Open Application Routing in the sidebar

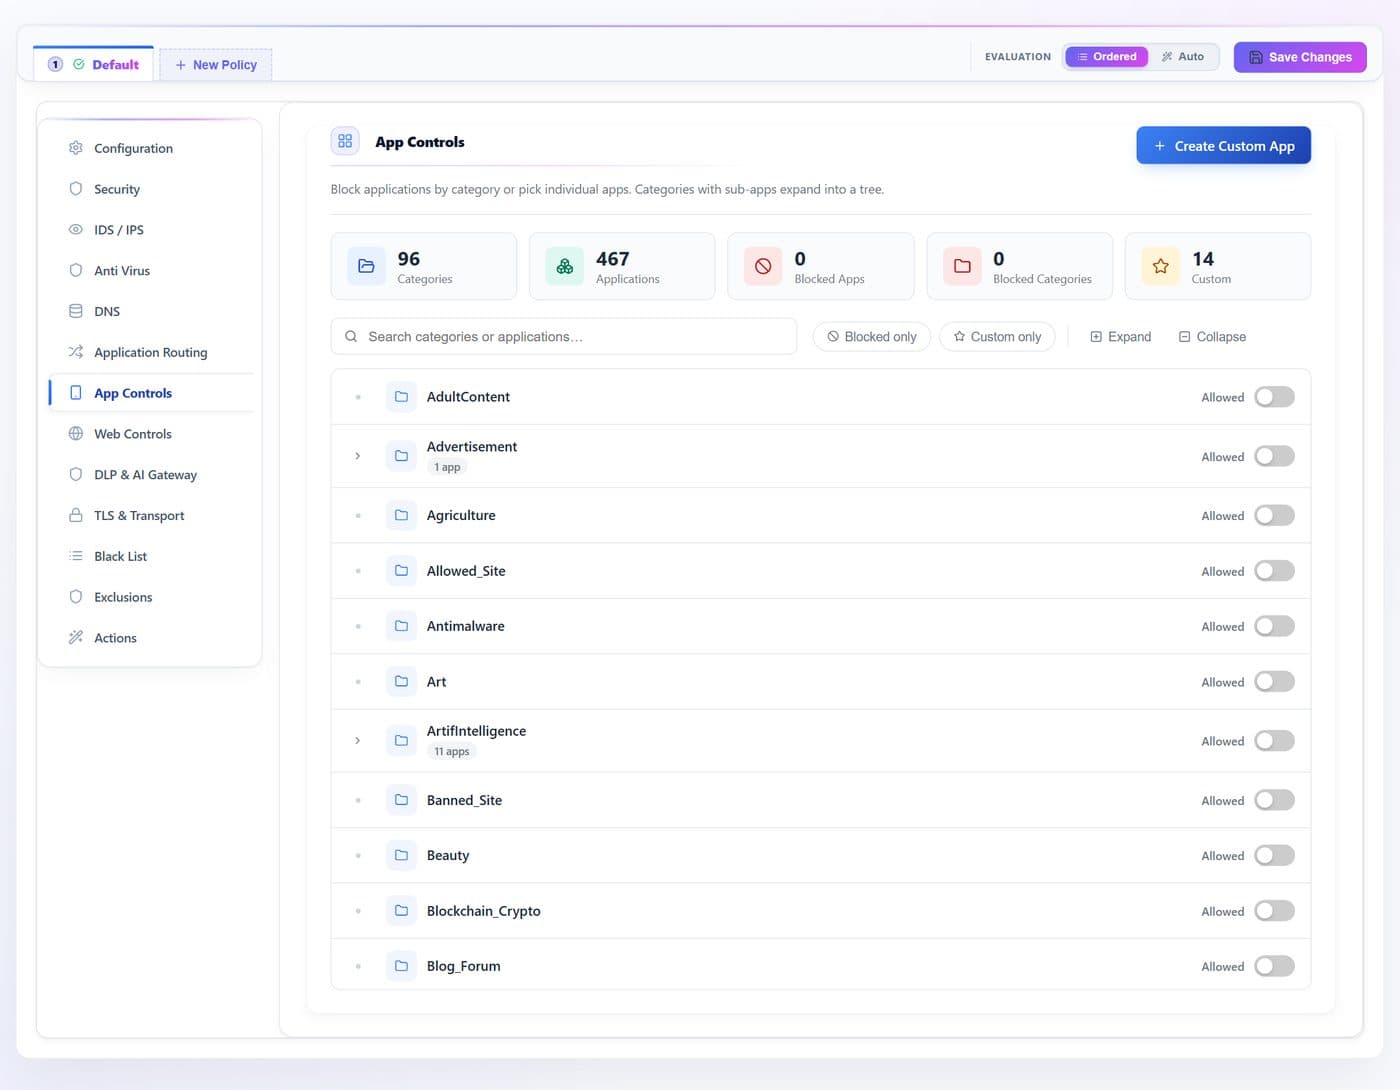coord(151,352)
